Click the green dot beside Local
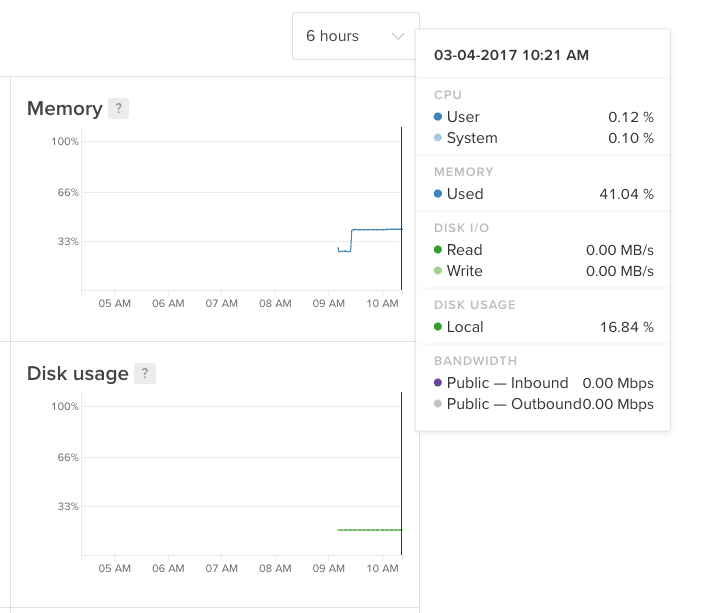Image resolution: width=721 pixels, height=613 pixels. click(x=438, y=327)
